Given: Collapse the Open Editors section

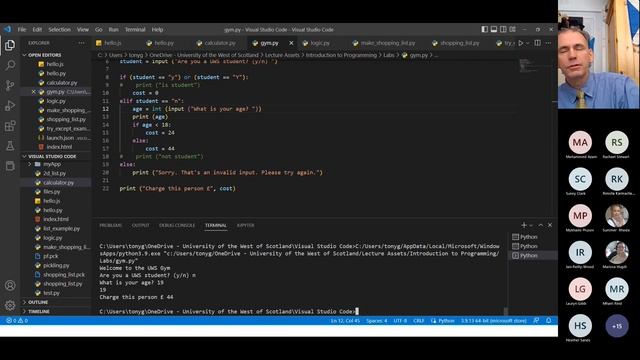Looking at the screenshot, I should 24,55.
